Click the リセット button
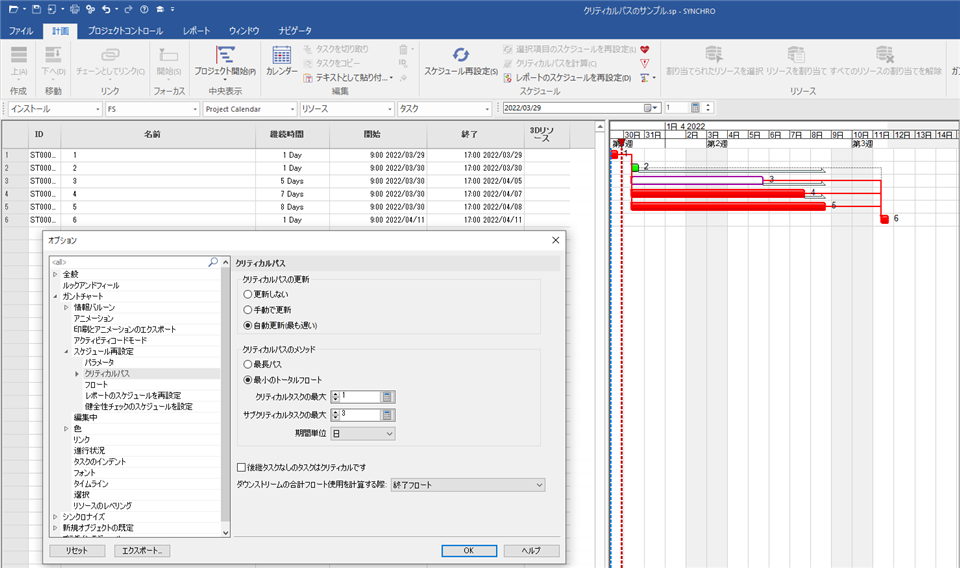This screenshot has height=568, width=960. coord(77,550)
